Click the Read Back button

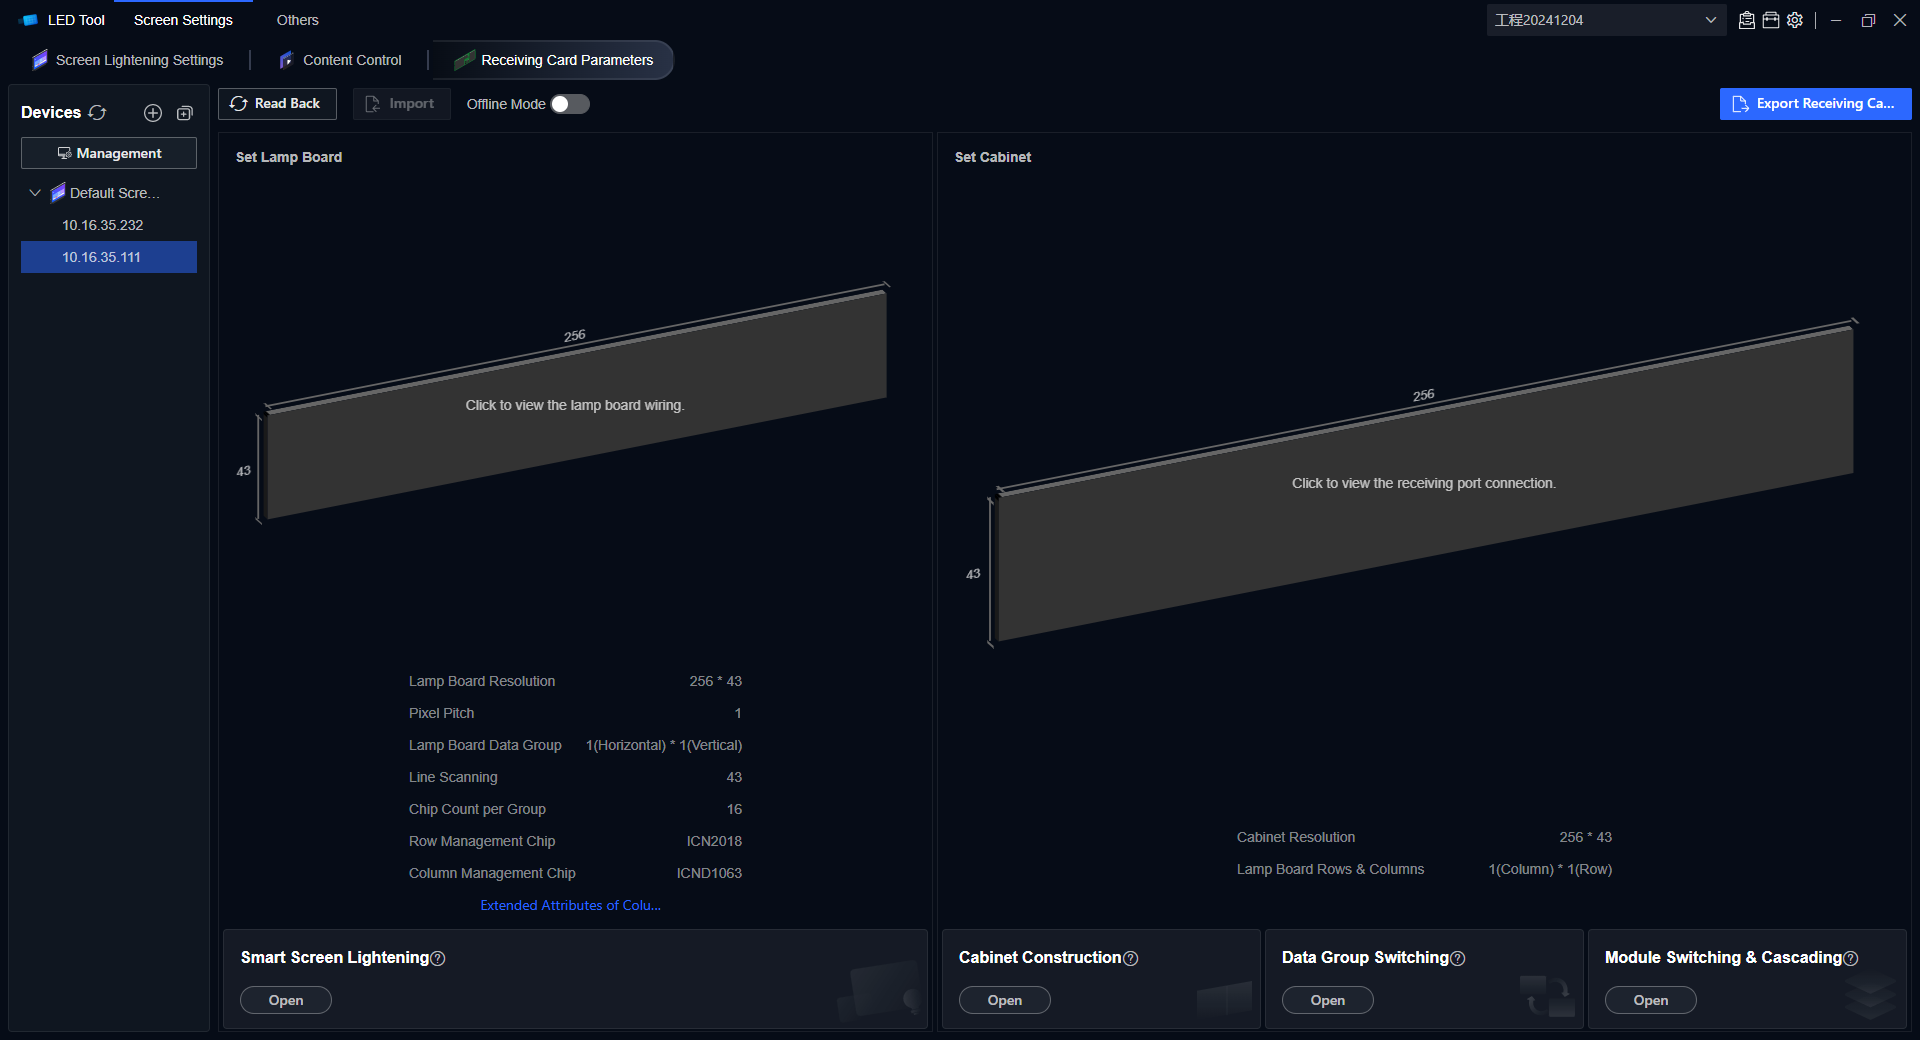[x=277, y=104]
